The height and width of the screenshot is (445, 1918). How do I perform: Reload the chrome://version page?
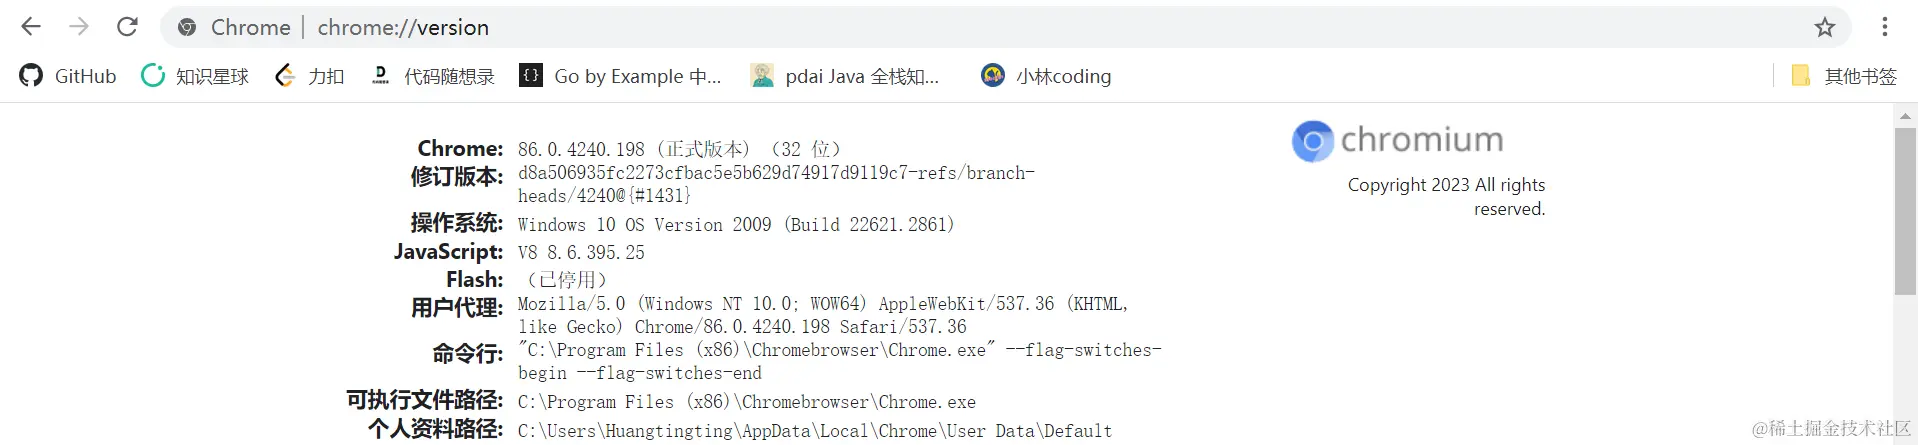(x=127, y=27)
